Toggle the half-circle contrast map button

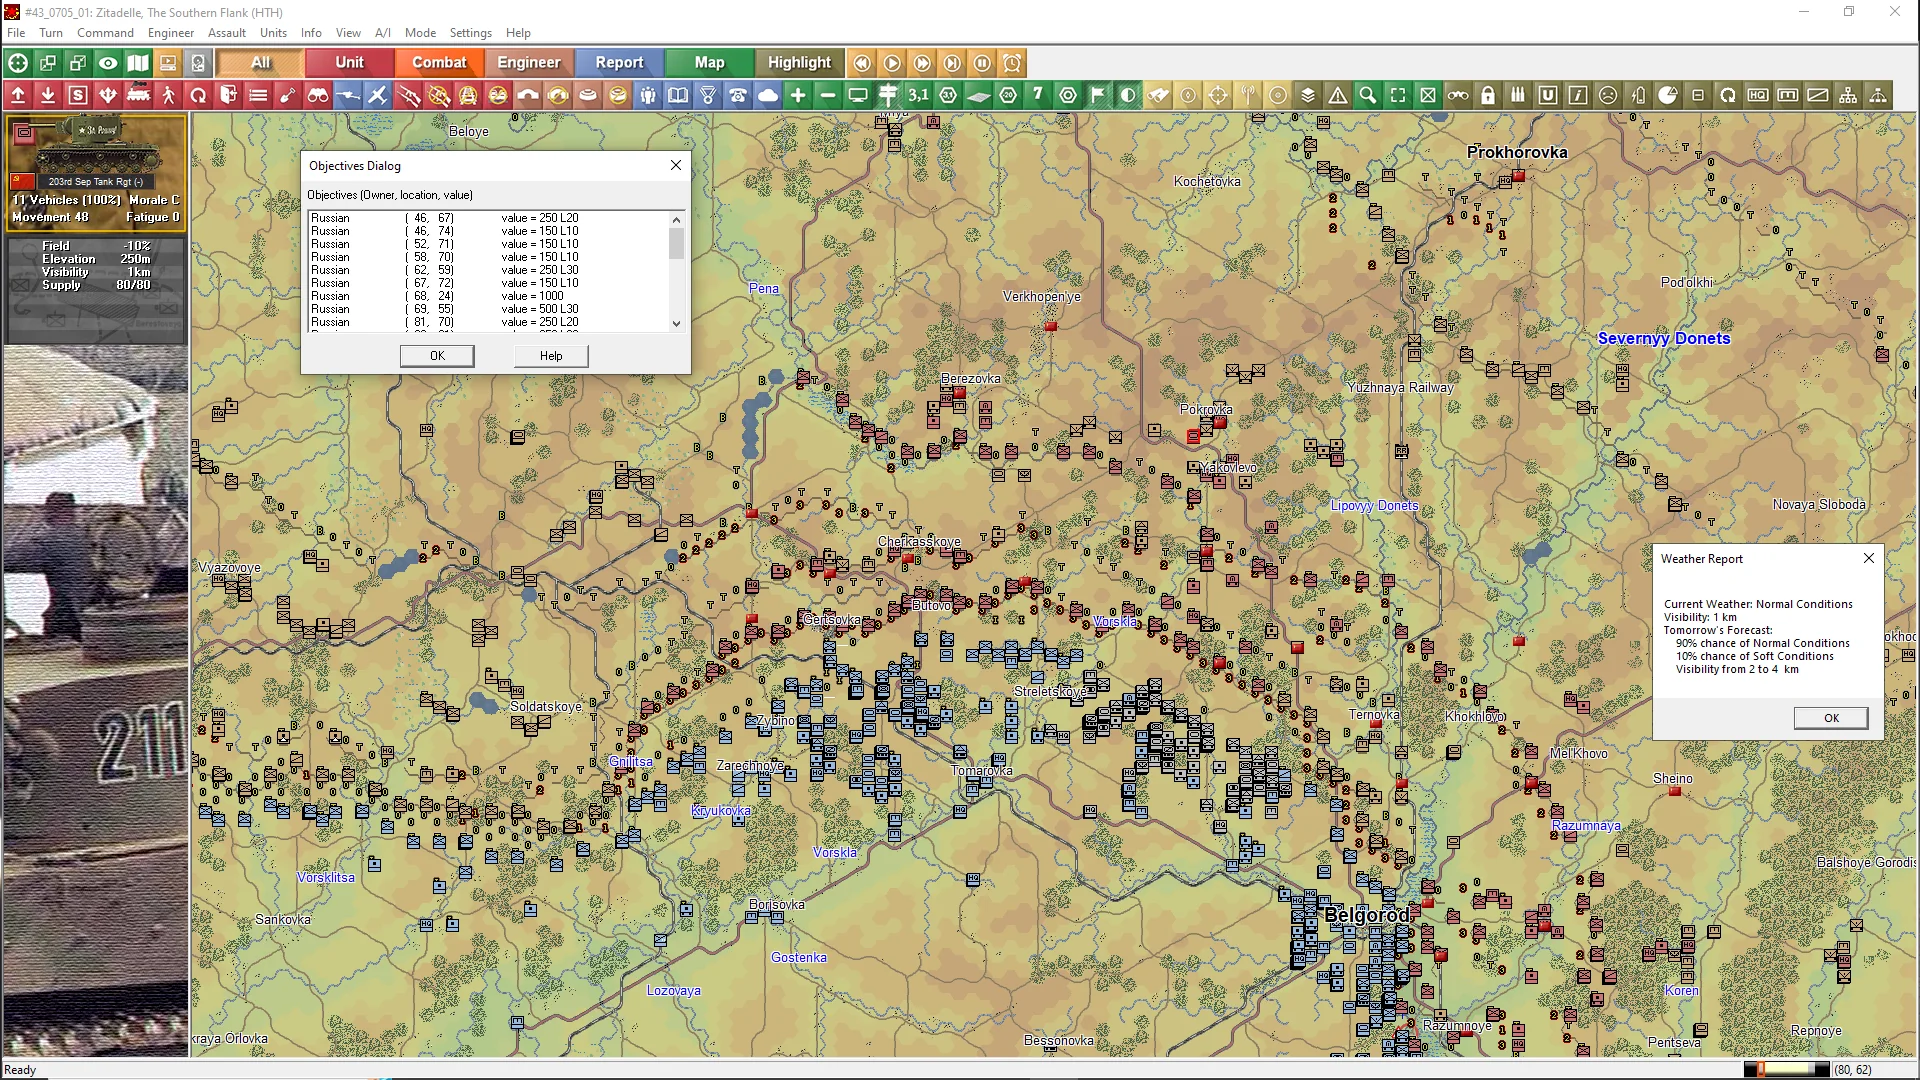click(x=1128, y=96)
